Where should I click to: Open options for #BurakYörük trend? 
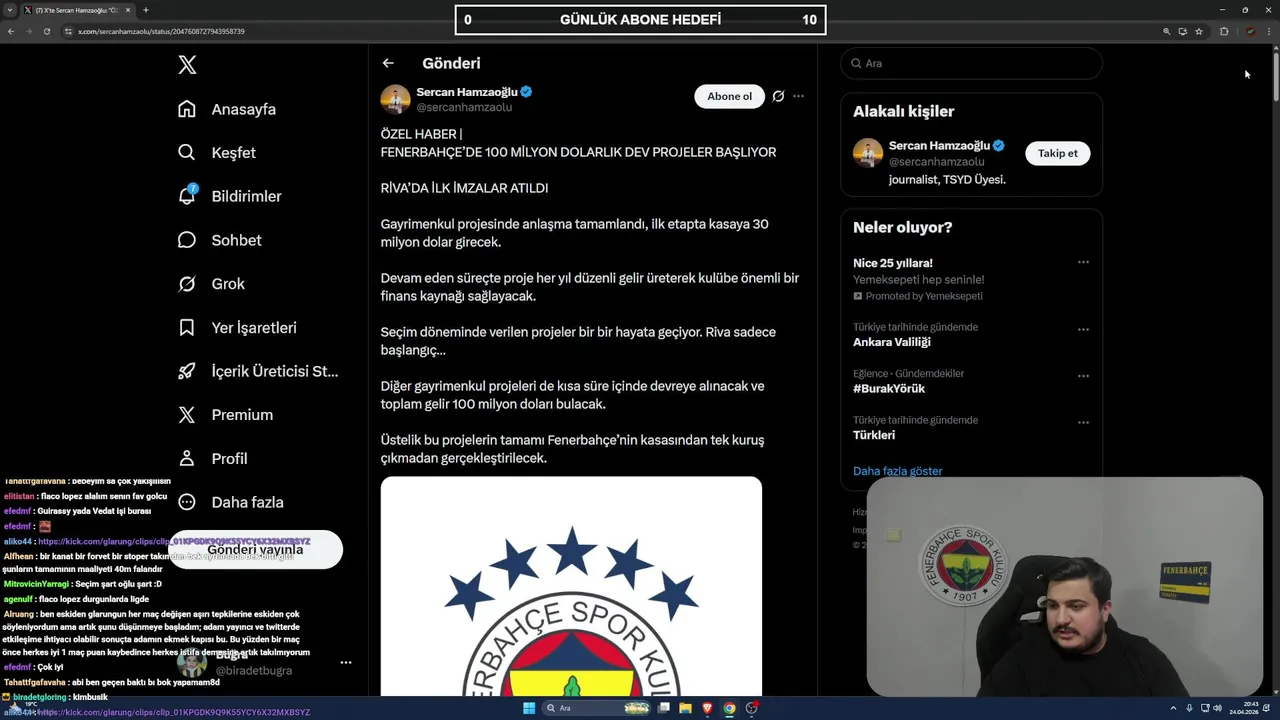[1083, 376]
